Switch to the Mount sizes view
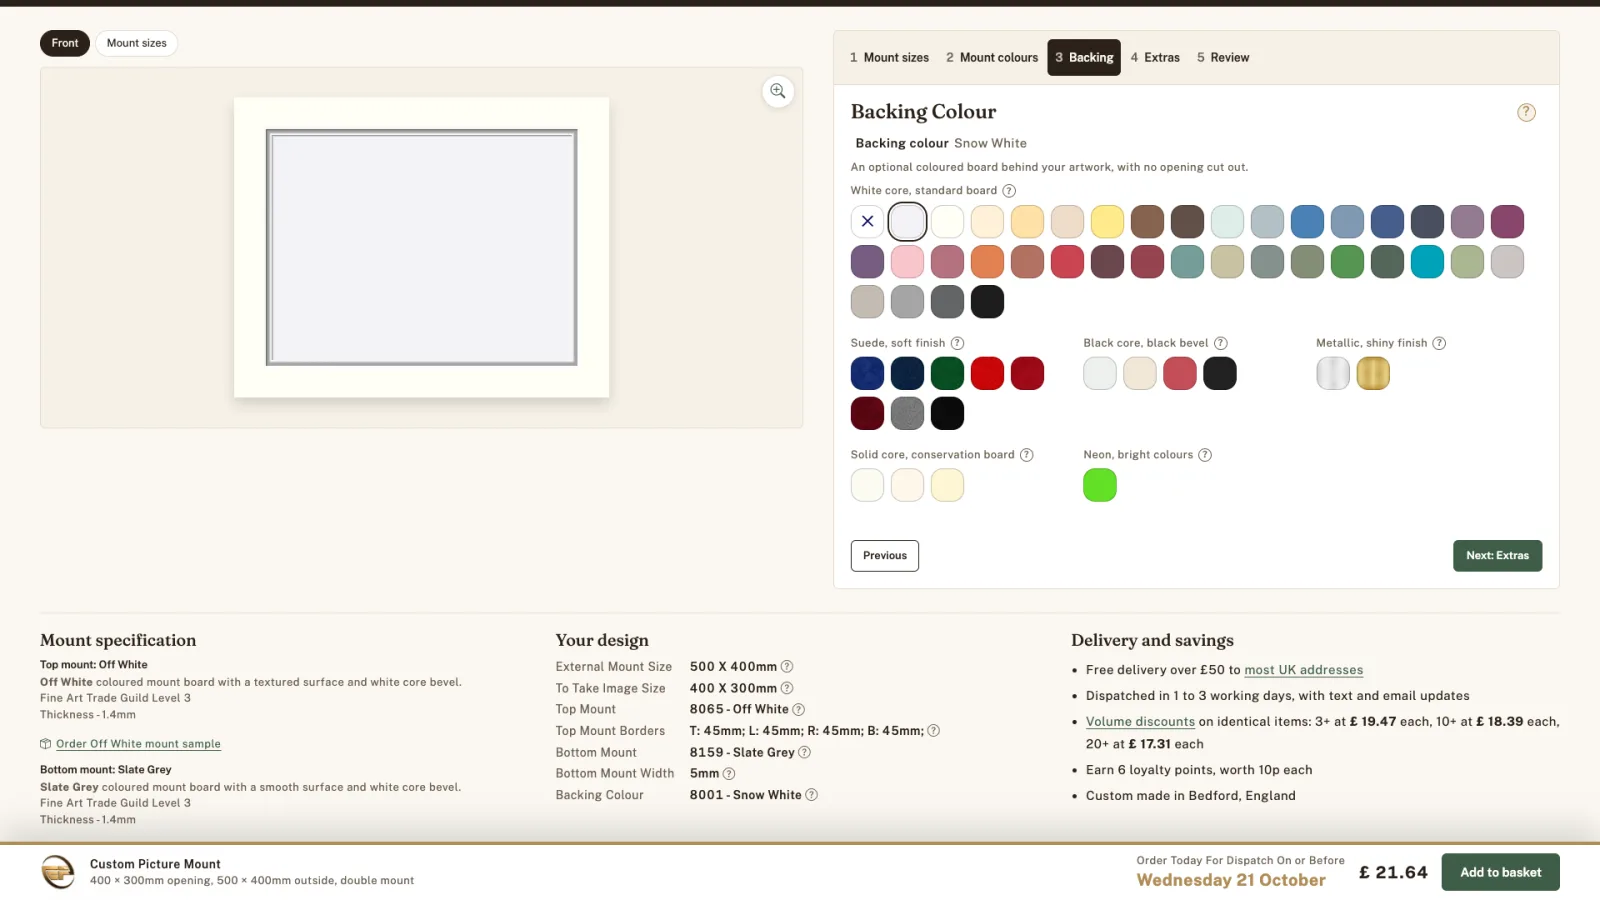 click(137, 43)
